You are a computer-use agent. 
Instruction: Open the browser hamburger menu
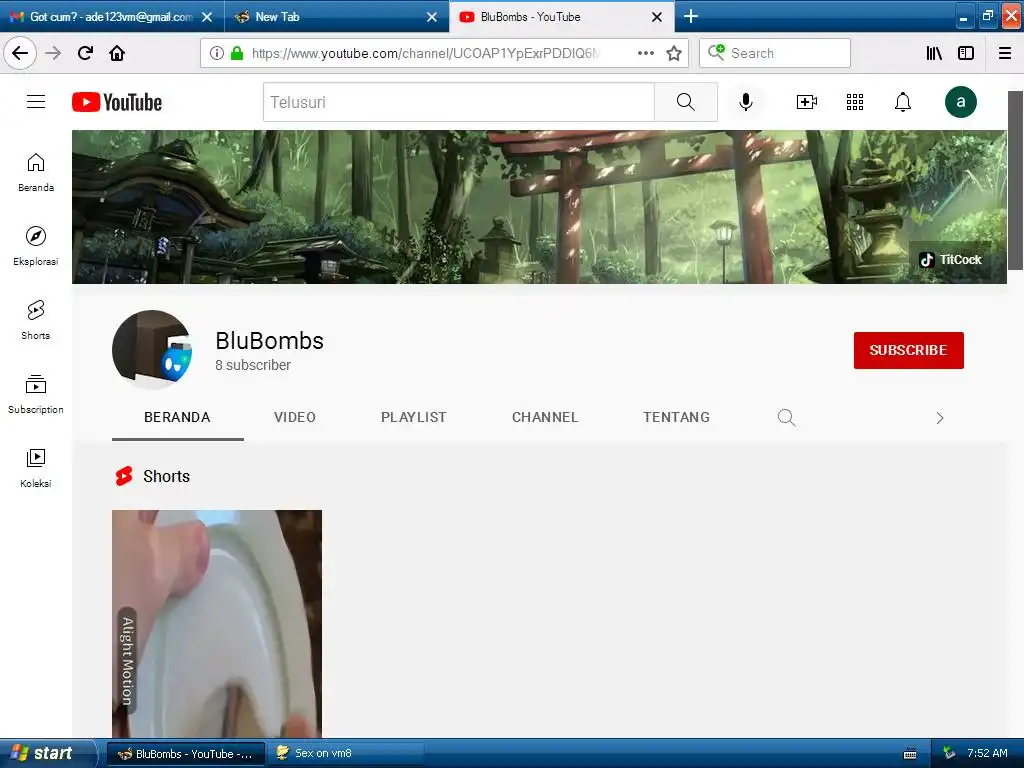[1005, 53]
